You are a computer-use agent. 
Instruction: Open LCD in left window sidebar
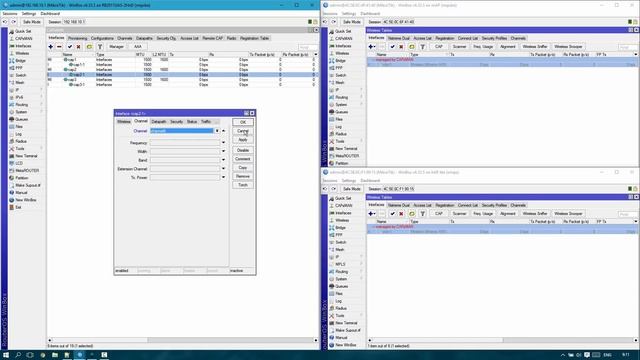pyautogui.click(x=19, y=164)
